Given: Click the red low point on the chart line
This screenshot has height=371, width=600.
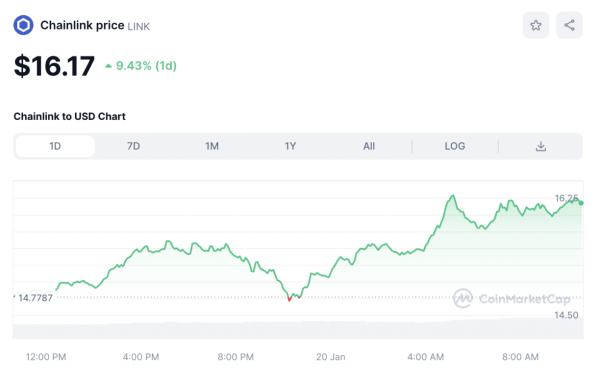Looking at the screenshot, I should click(x=289, y=299).
